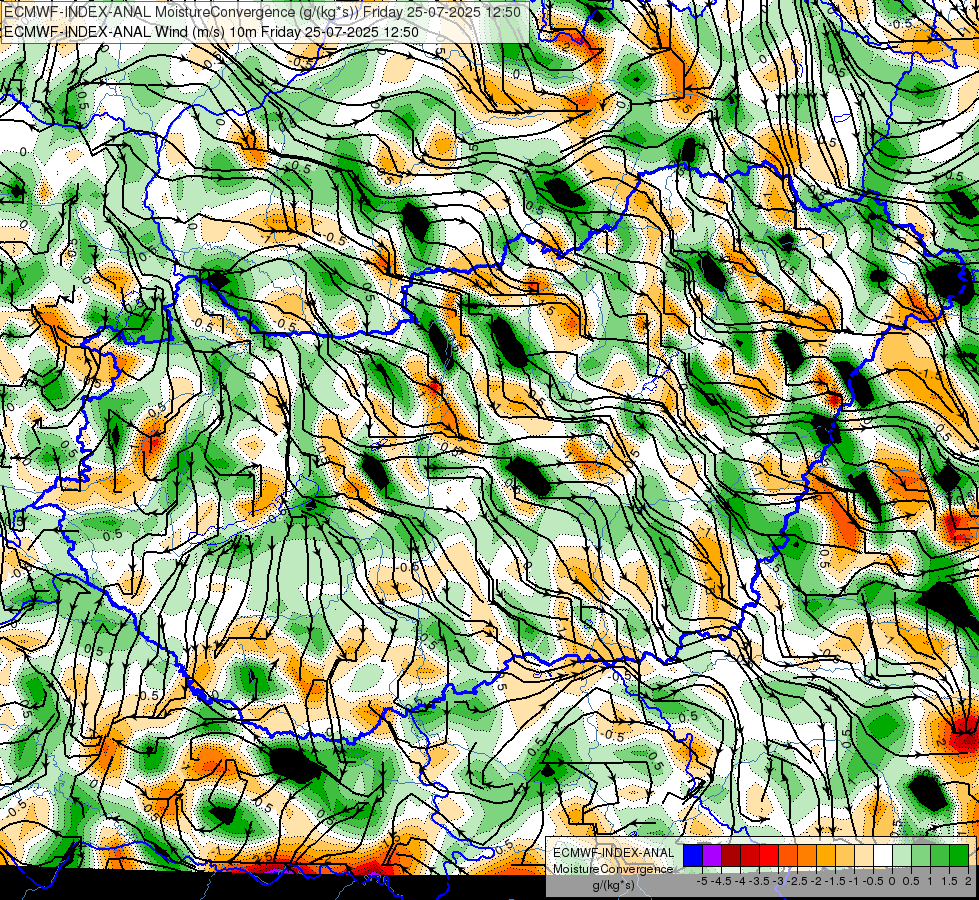Click the -2.5 tick label in legend
The width and height of the screenshot is (979, 900).
point(796,881)
